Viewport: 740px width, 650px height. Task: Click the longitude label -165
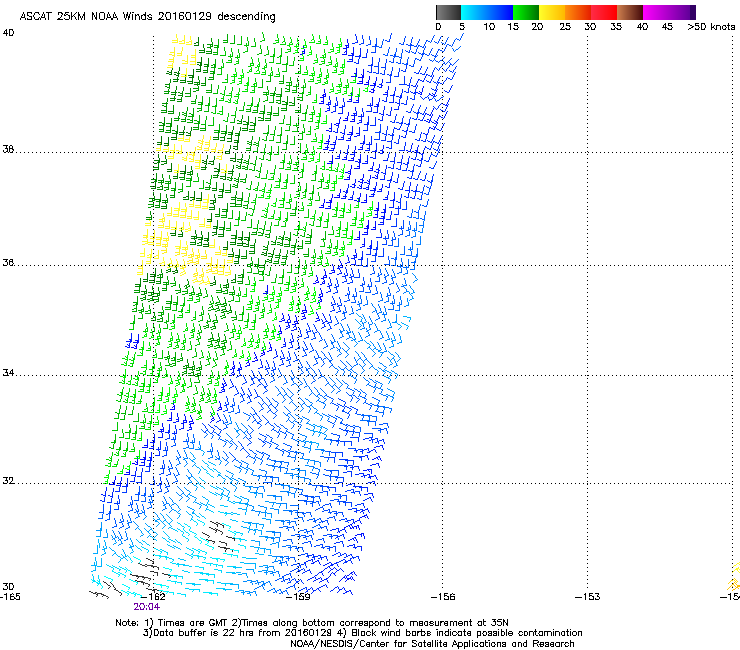(10, 597)
